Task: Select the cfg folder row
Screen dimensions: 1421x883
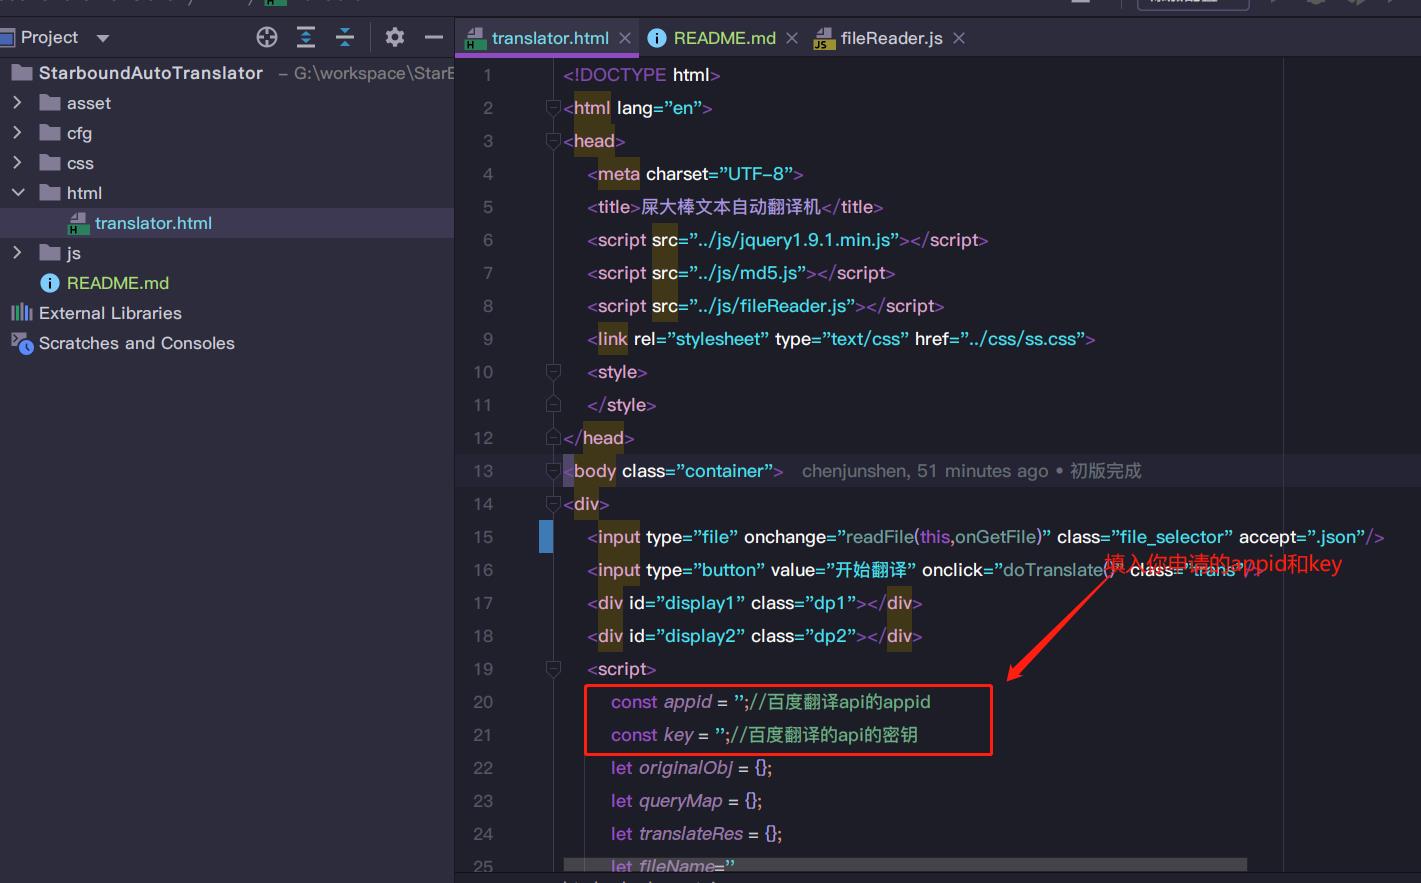Action: [227, 133]
